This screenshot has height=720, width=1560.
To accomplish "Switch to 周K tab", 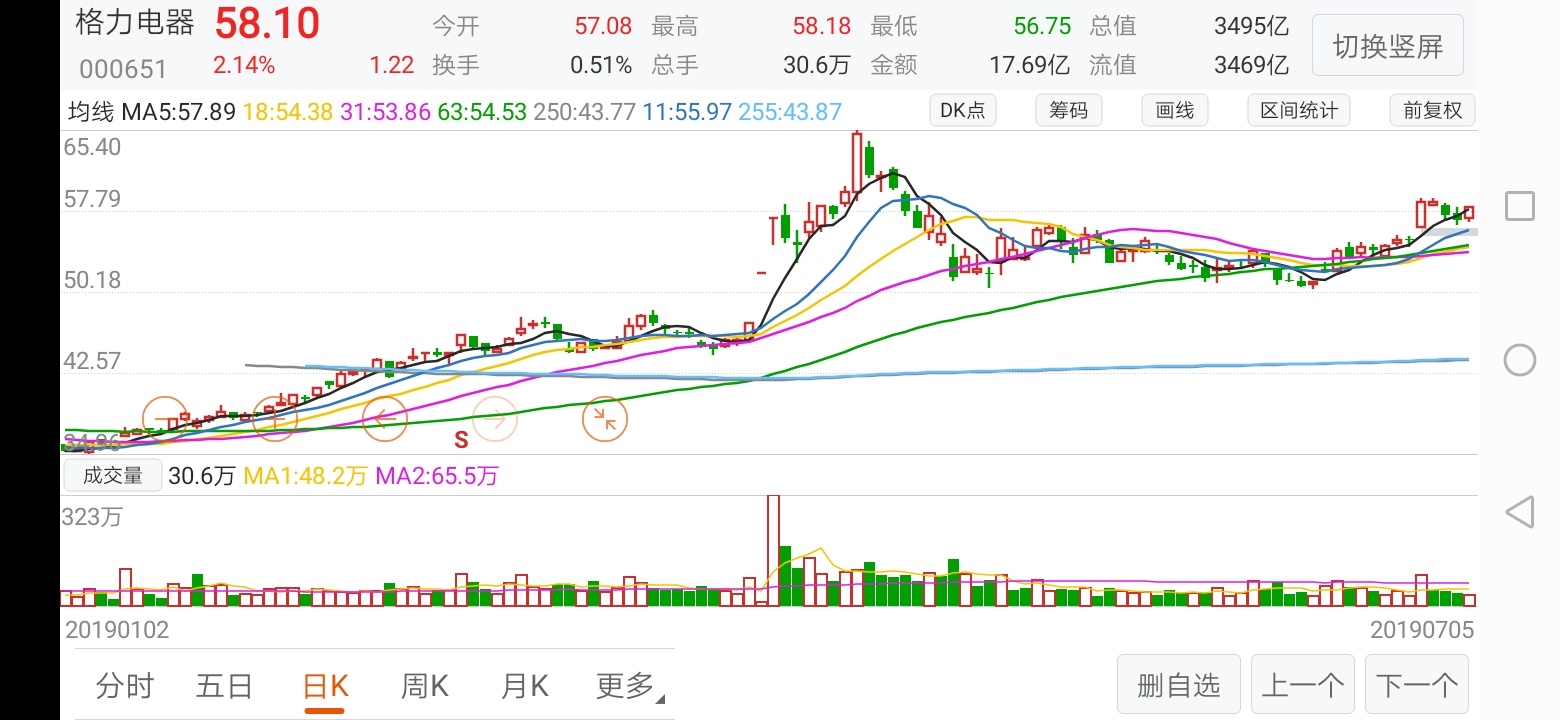I will pos(424,686).
